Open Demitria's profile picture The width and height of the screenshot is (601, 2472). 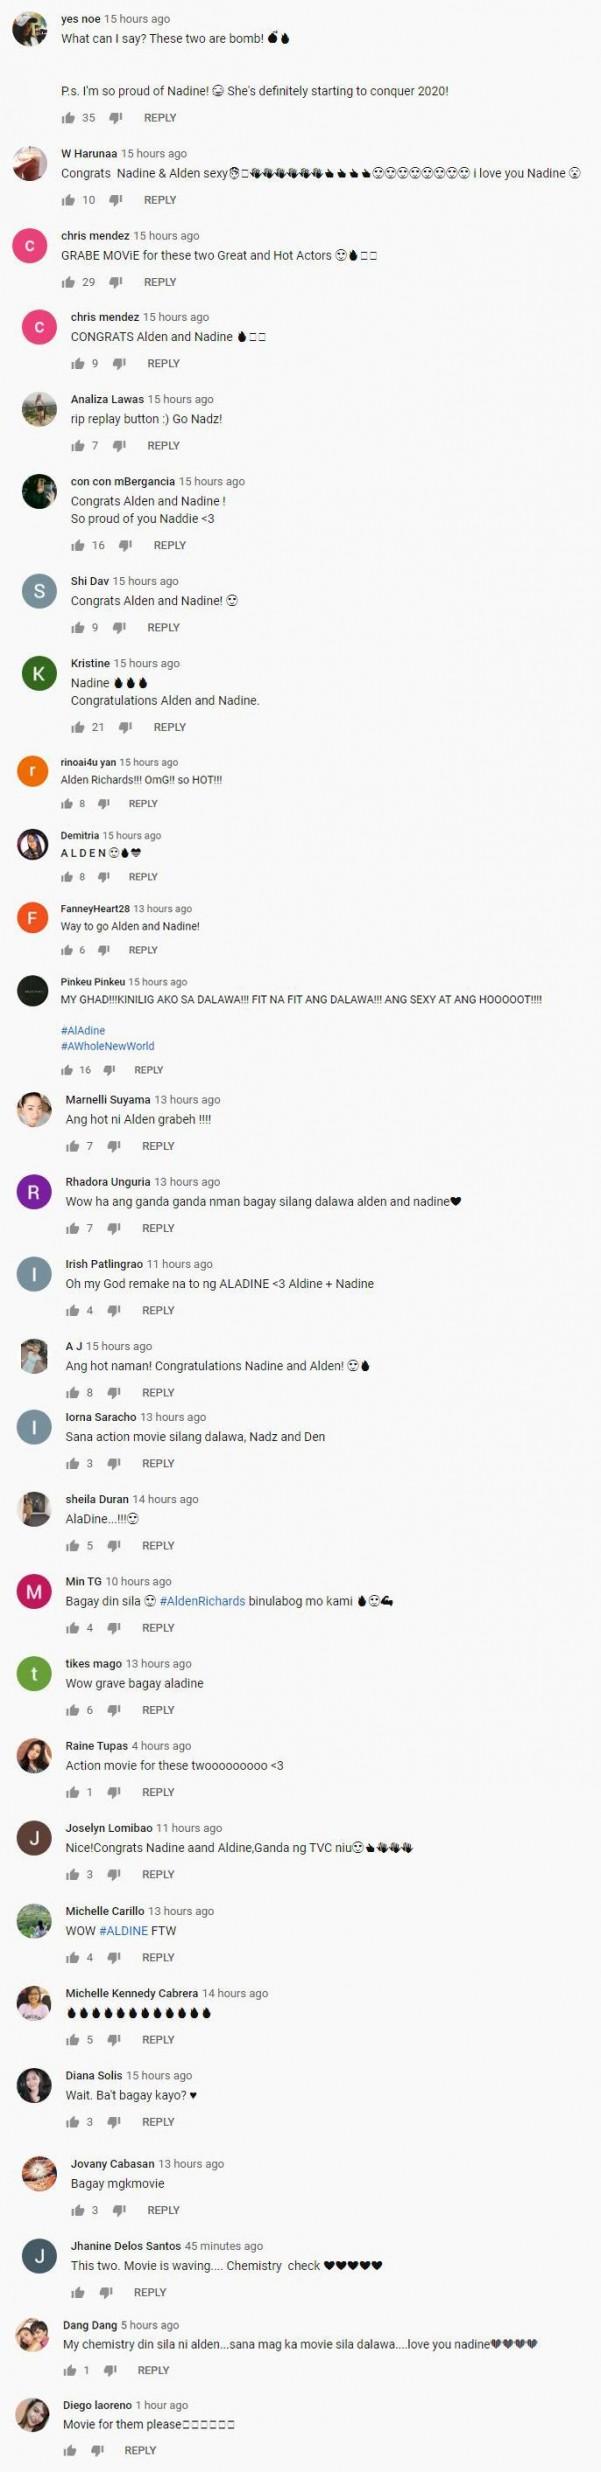pos(33,845)
